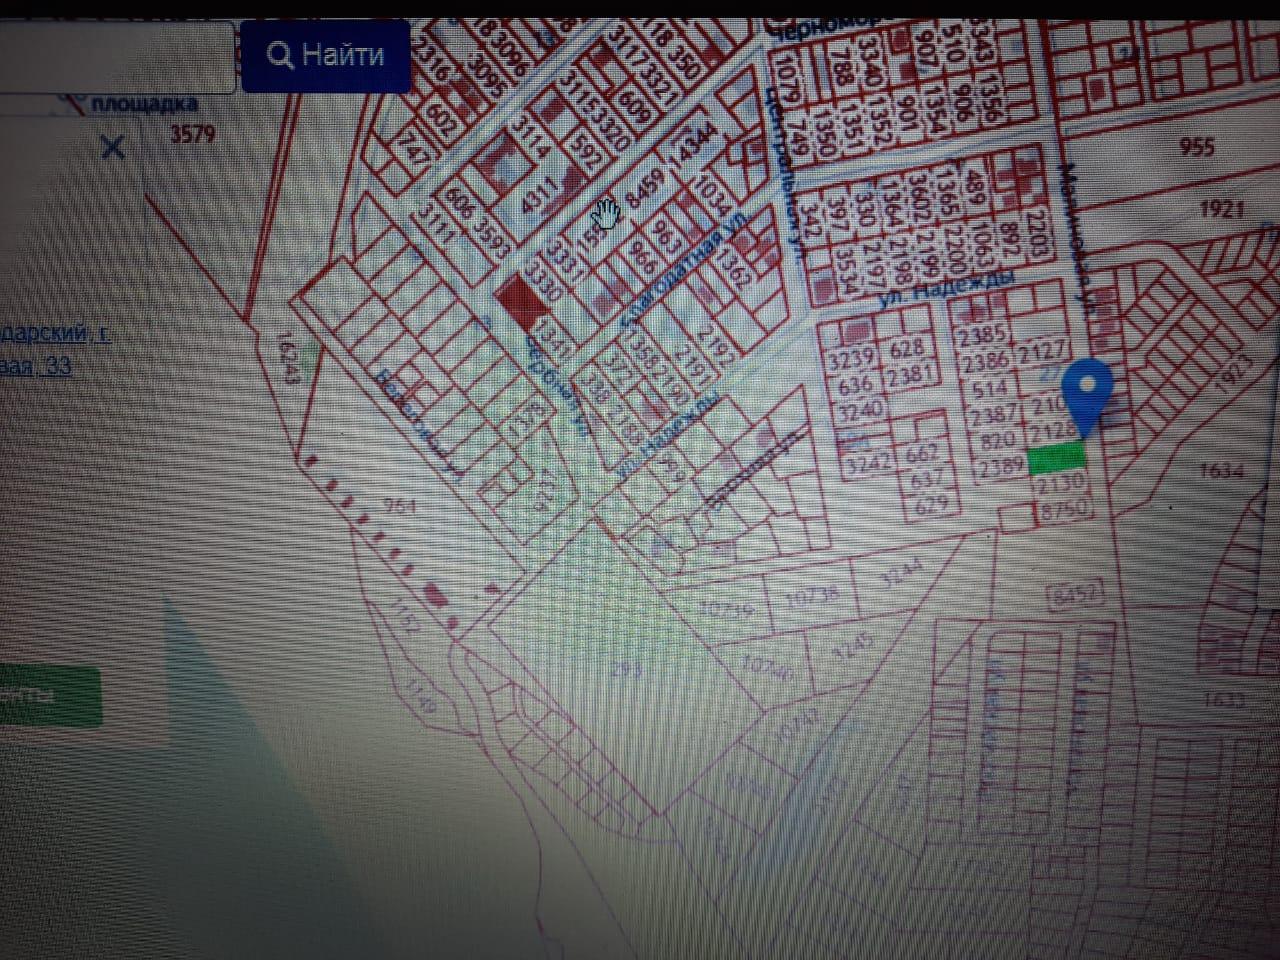The width and height of the screenshot is (1280, 960).
Task: Select parcel 3579 on the map
Action: point(191,132)
